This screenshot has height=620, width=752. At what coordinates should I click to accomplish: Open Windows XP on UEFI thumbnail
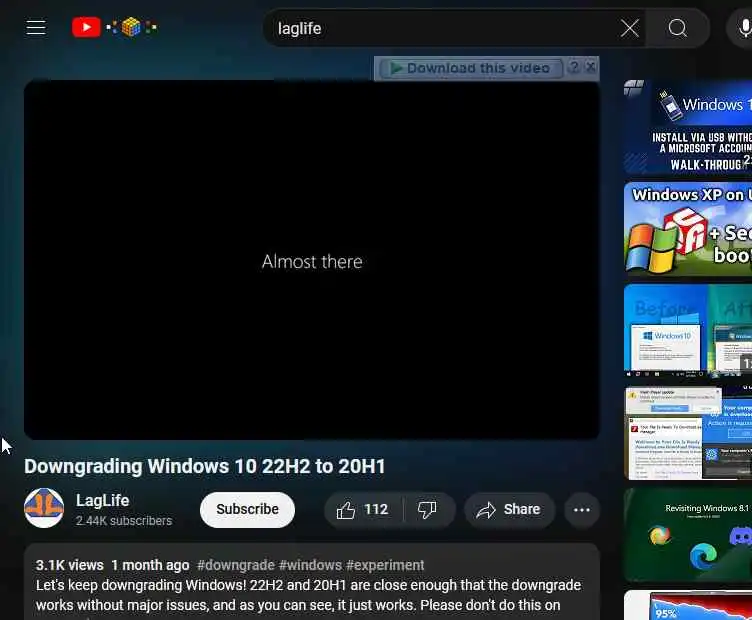coord(688,228)
